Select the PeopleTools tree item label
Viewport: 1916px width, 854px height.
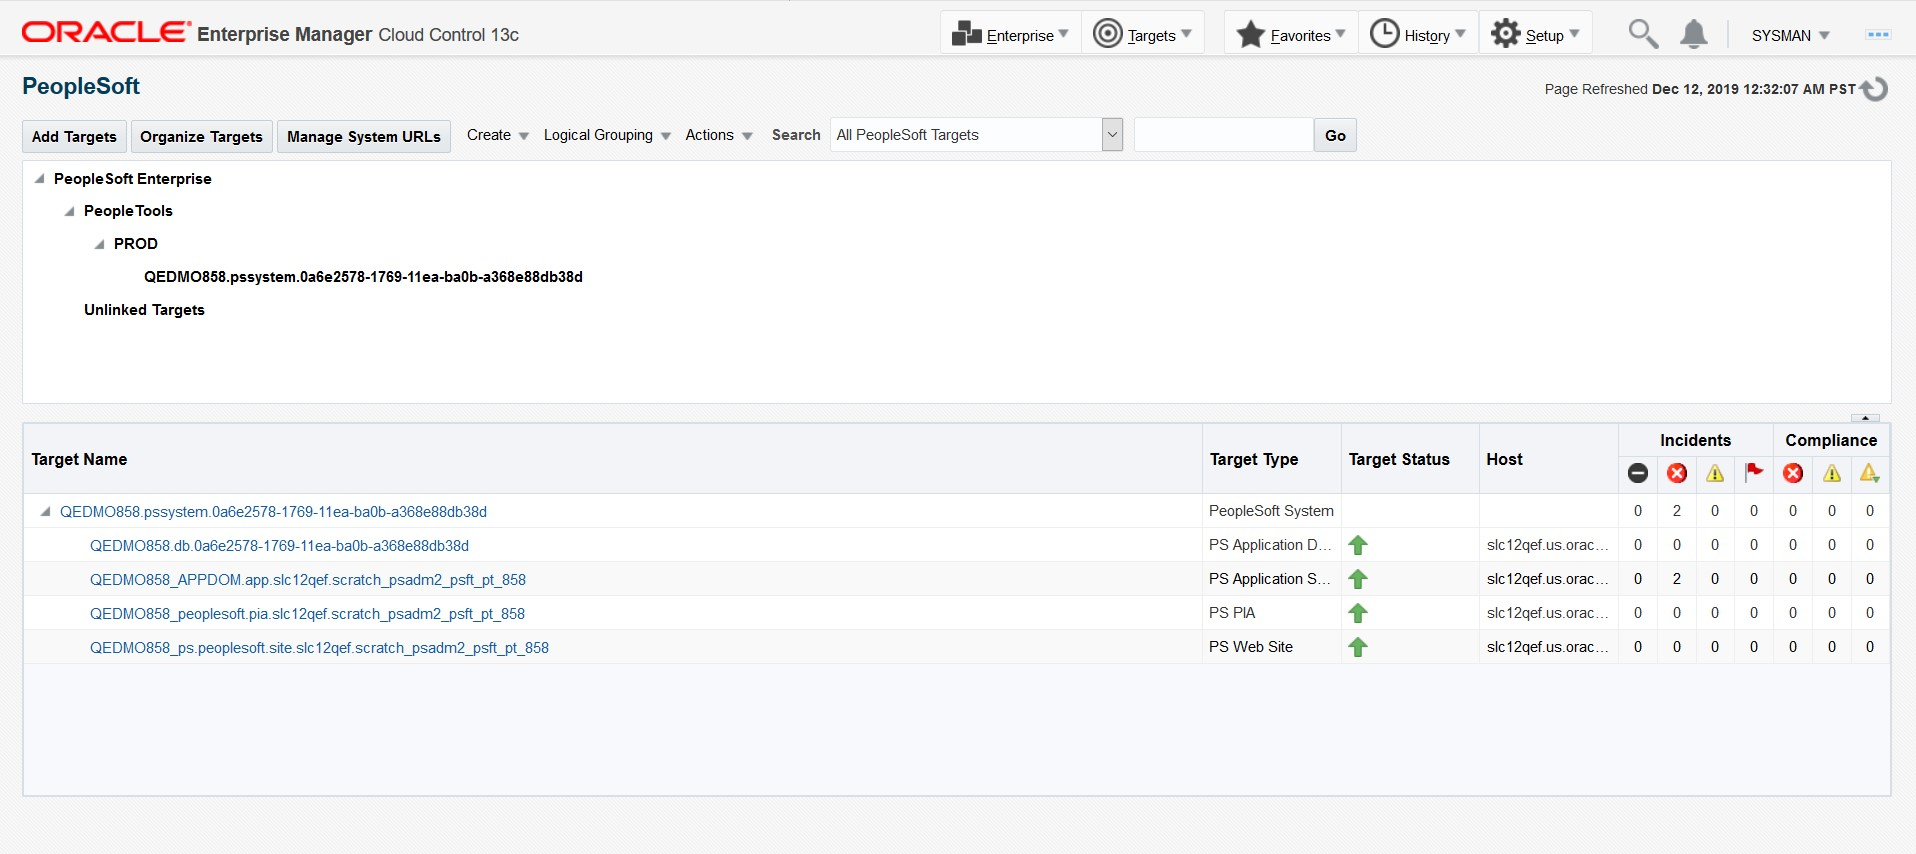pos(128,211)
